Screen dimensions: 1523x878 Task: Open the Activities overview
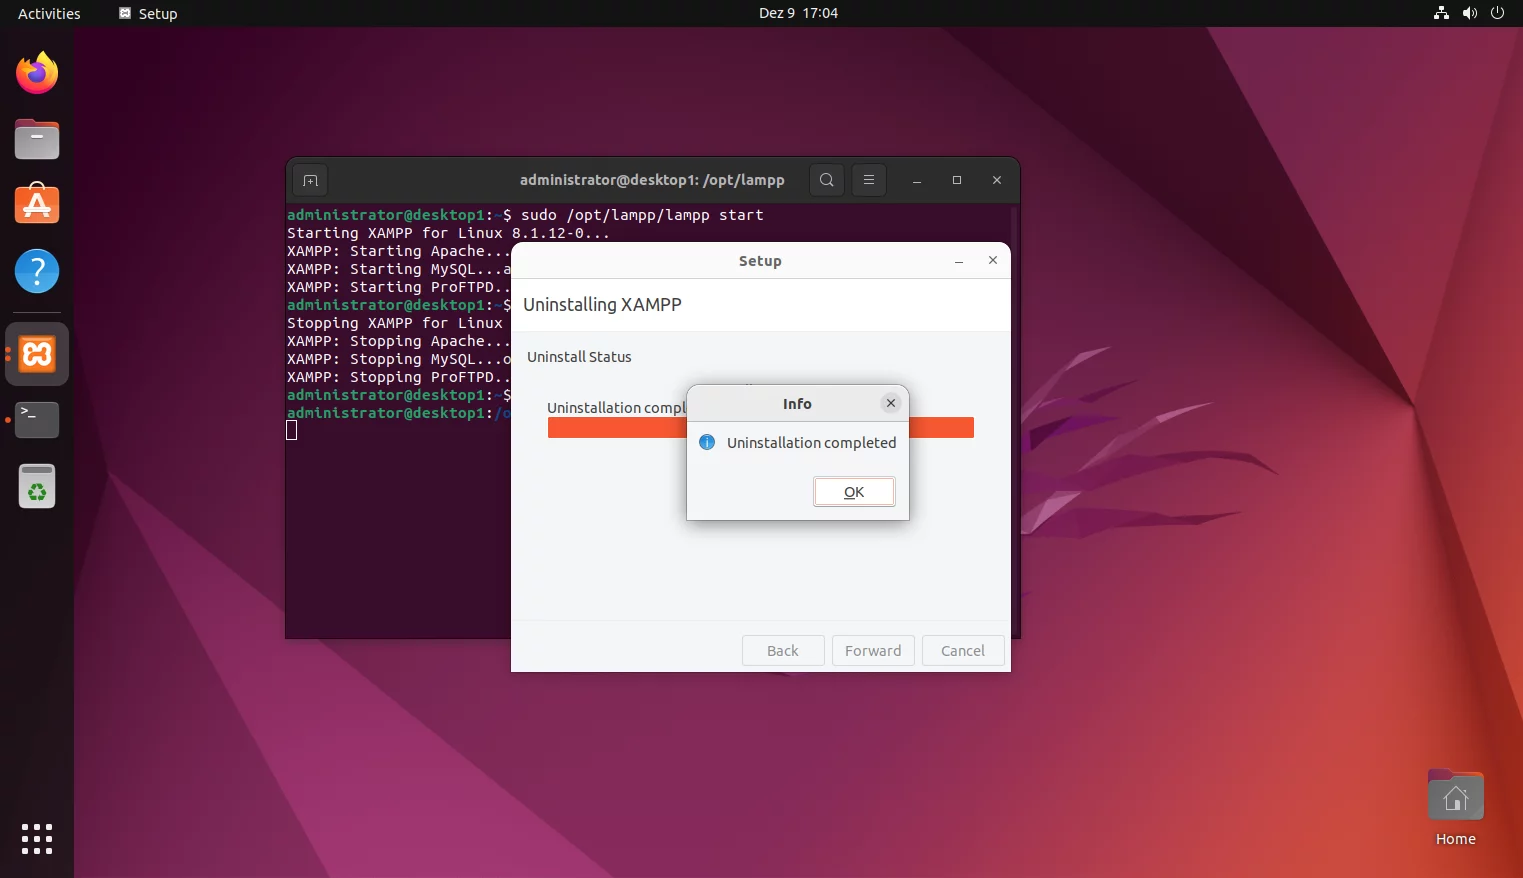pos(49,13)
